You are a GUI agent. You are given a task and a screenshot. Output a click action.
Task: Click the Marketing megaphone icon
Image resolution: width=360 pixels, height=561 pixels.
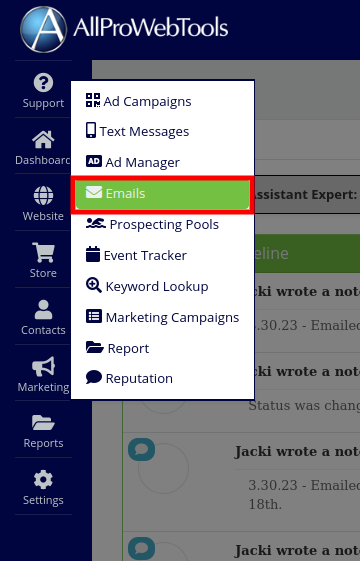click(x=43, y=366)
